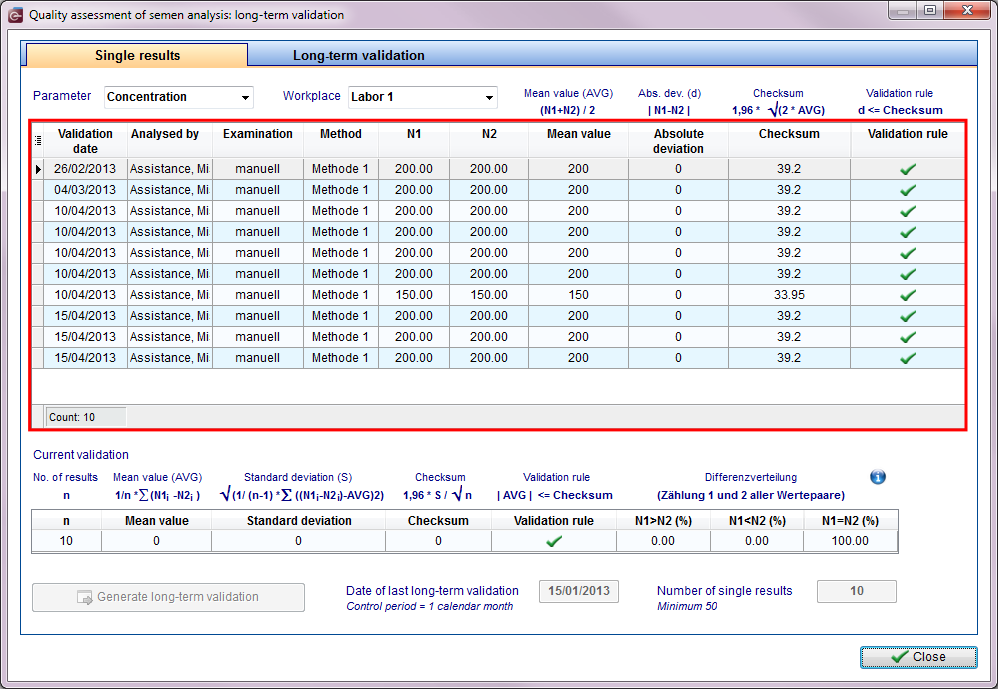The height and width of the screenshot is (689, 998).
Task: Click the green checkmark in the 26/02/2013 row
Action: (x=908, y=169)
